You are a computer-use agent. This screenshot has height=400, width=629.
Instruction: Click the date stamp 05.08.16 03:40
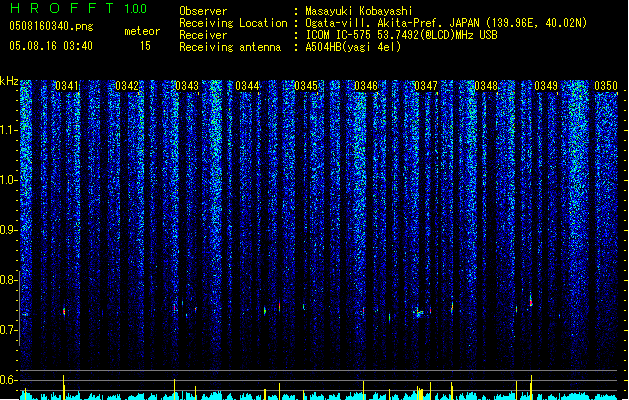point(51,46)
